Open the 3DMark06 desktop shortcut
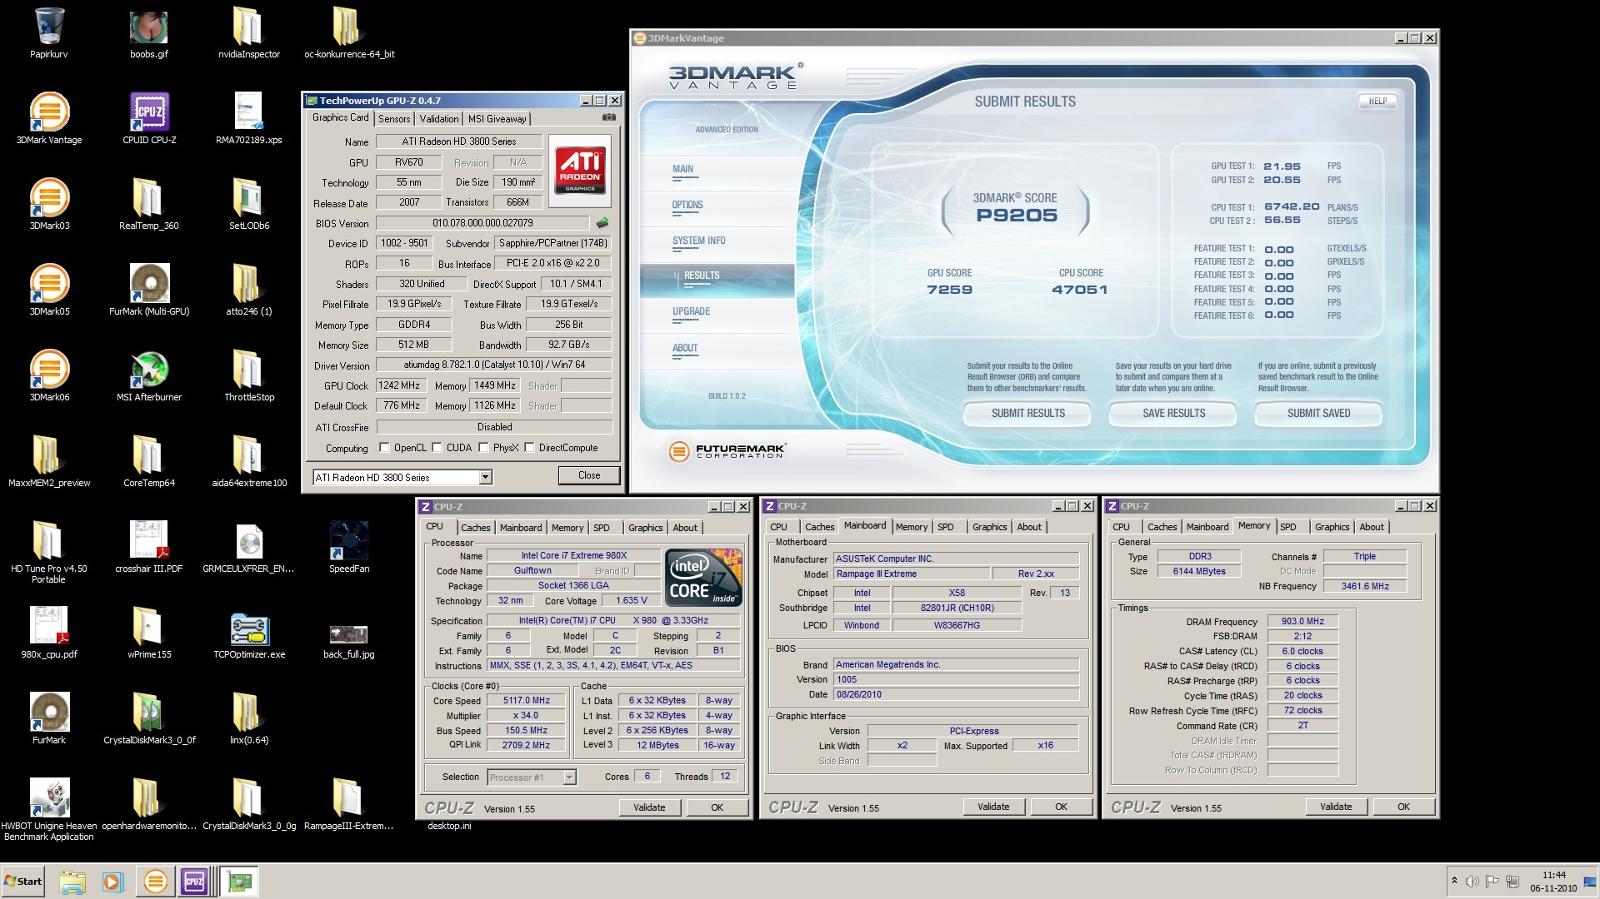This screenshot has height=899, width=1600. click(x=49, y=376)
